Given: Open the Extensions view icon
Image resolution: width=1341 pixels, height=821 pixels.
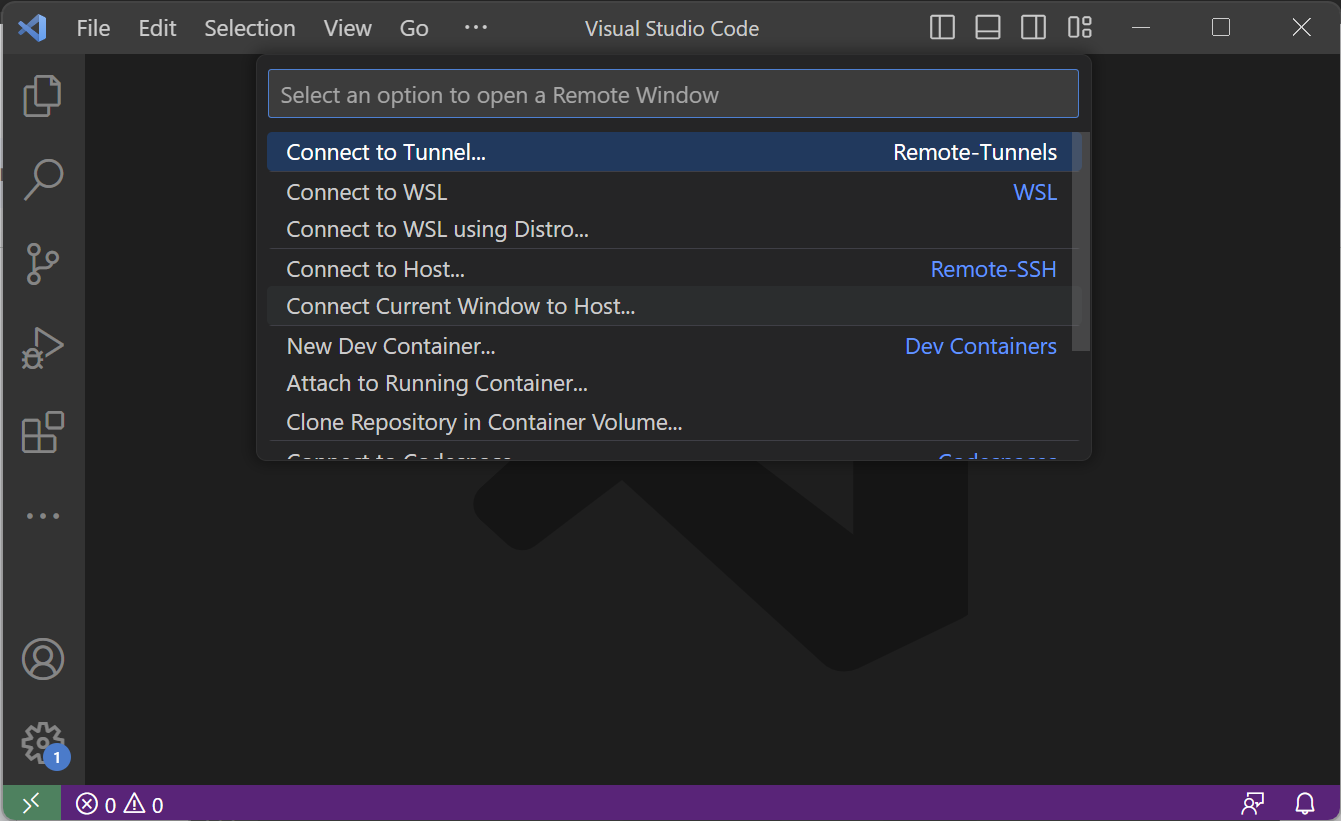Looking at the screenshot, I should [42, 432].
